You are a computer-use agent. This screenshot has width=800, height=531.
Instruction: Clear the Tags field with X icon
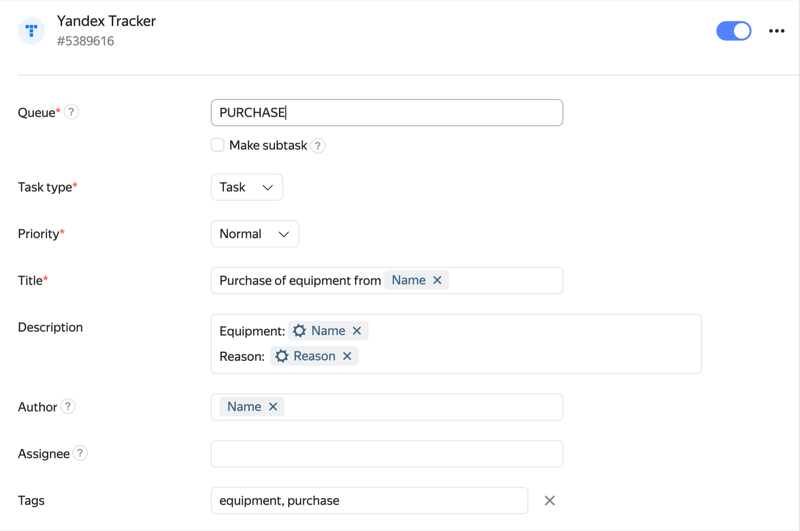click(x=549, y=501)
